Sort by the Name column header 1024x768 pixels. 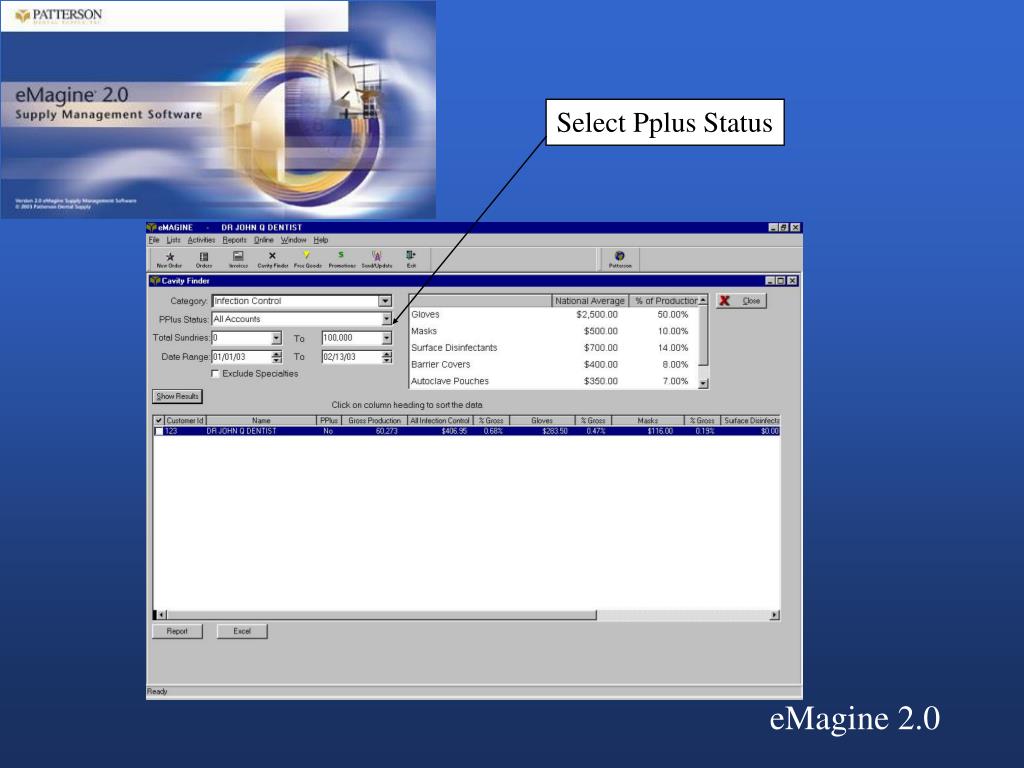[261, 421]
